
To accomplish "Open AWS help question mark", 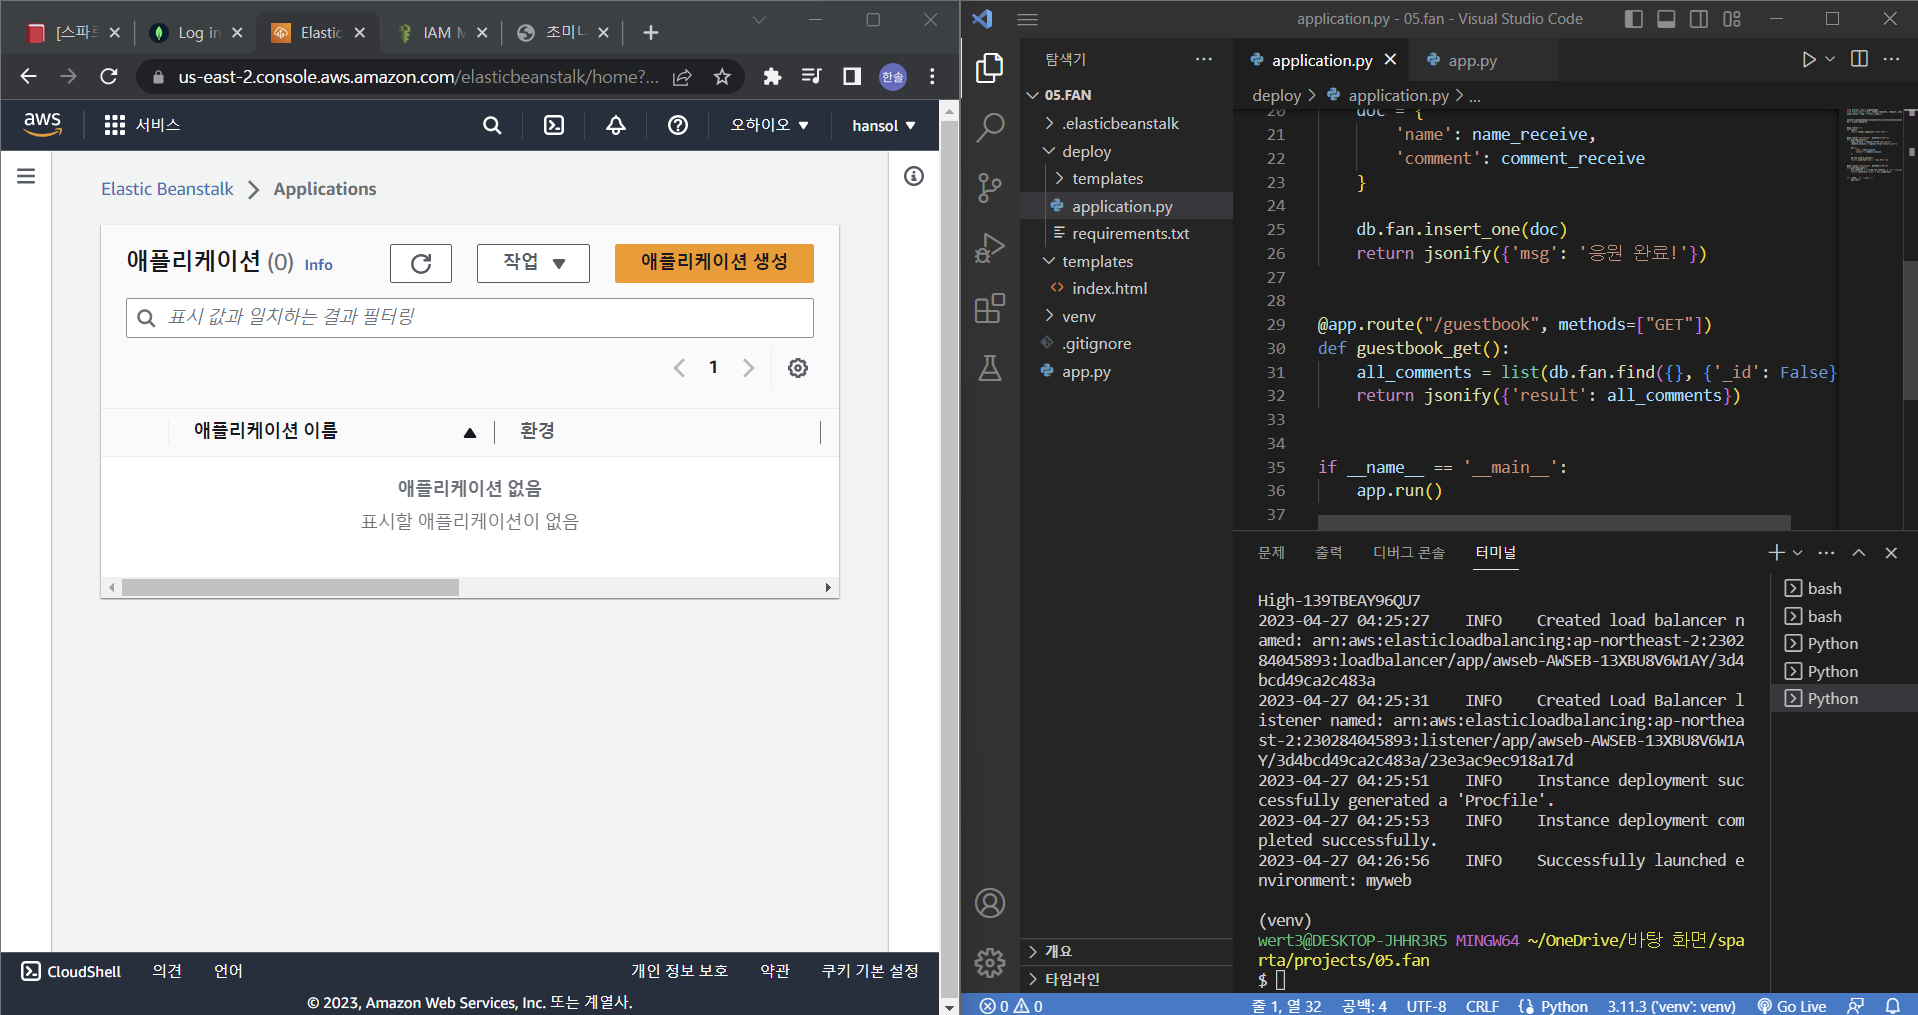I will point(678,125).
